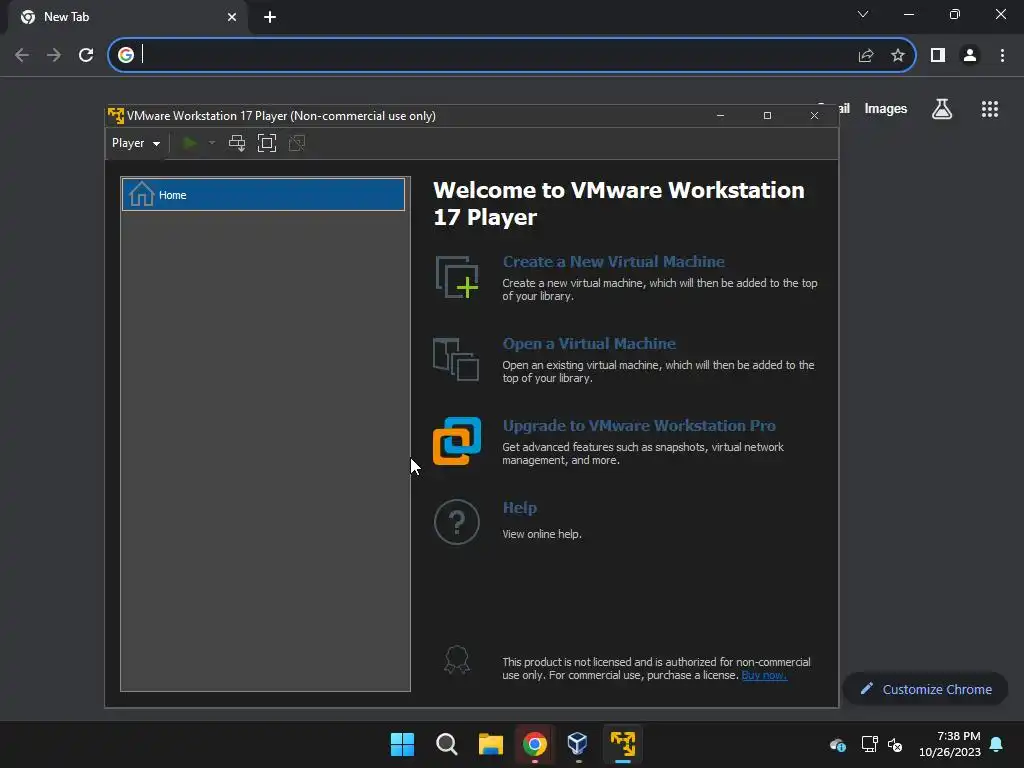Open notifications bell icon

[x=997, y=744]
